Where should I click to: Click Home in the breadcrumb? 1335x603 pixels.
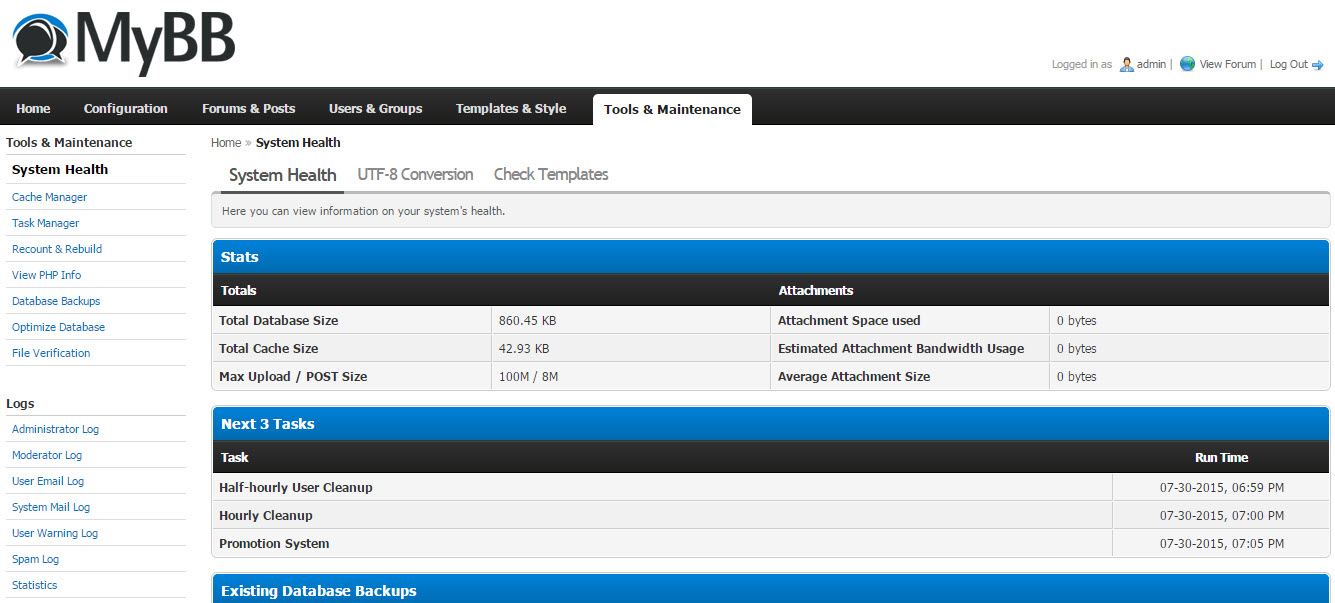pos(226,143)
